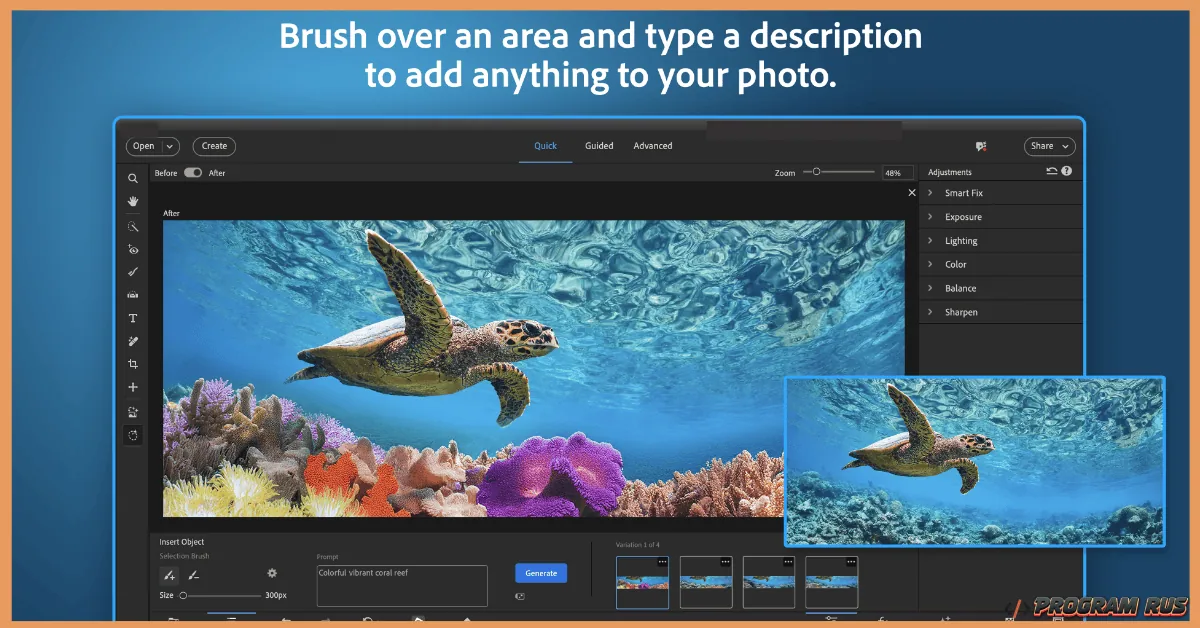Select the first variation thumbnail
The image size is (1200, 628).
(x=641, y=582)
